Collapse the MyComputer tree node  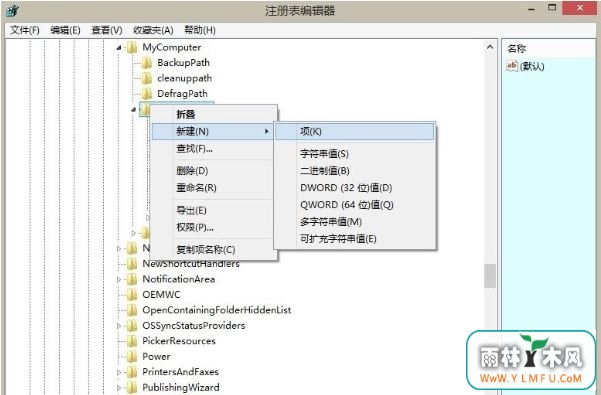[x=119, y=48]
